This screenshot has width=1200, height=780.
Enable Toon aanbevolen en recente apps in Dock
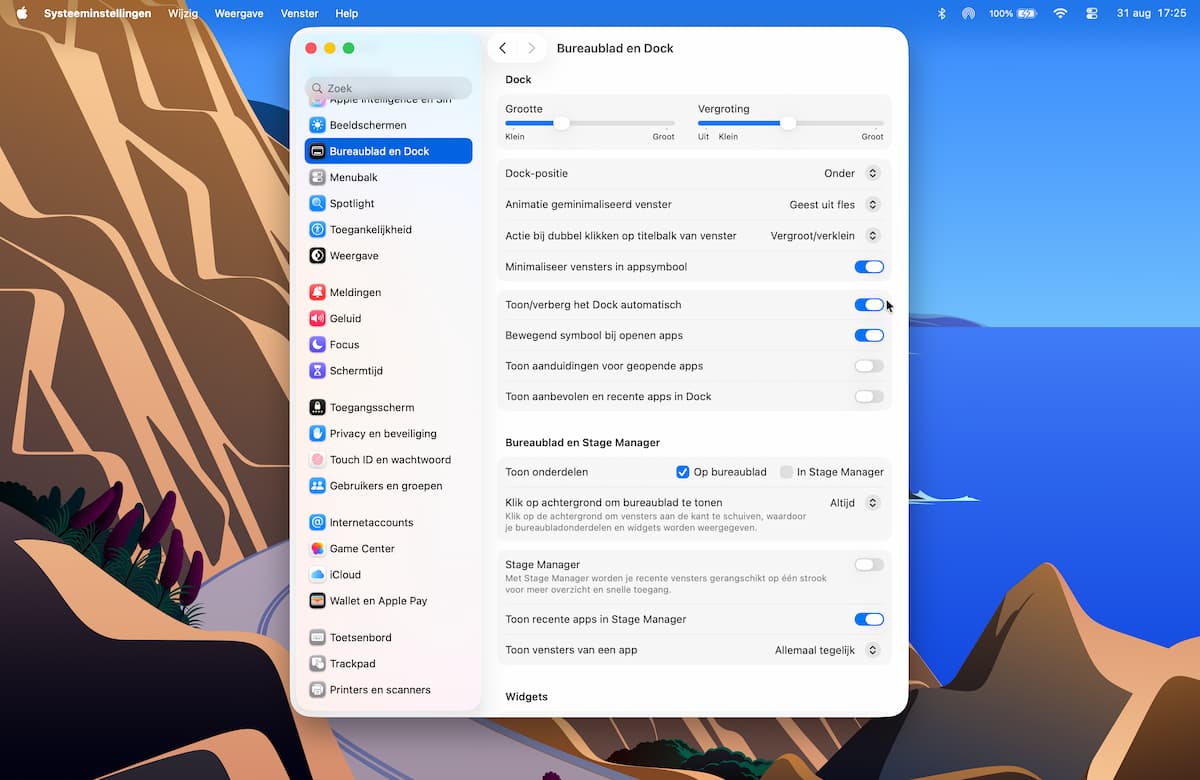[869, 397]
